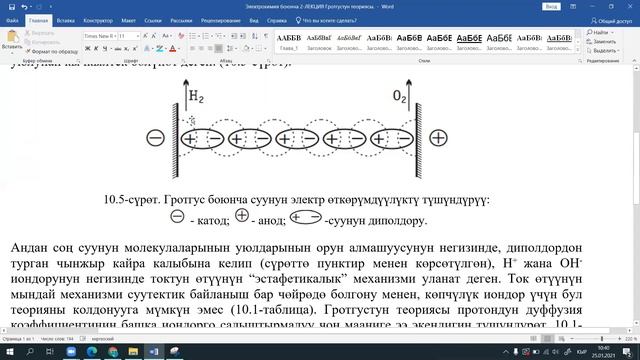Switch to the Рецензирование tab
Image resolution: width=640 pixels, height=360 pixels.
(x=220, y=20)
